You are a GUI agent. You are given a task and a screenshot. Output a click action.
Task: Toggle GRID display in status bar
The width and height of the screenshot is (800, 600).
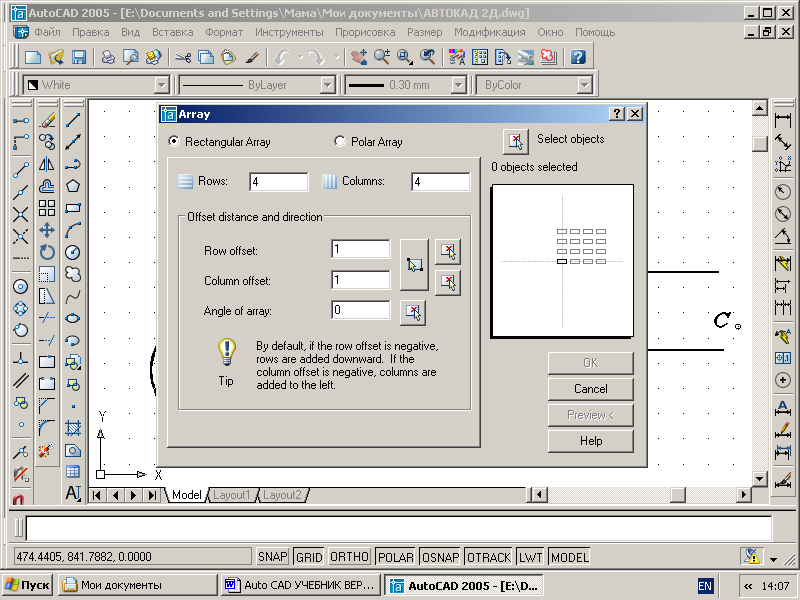click(x=309, y=557)
